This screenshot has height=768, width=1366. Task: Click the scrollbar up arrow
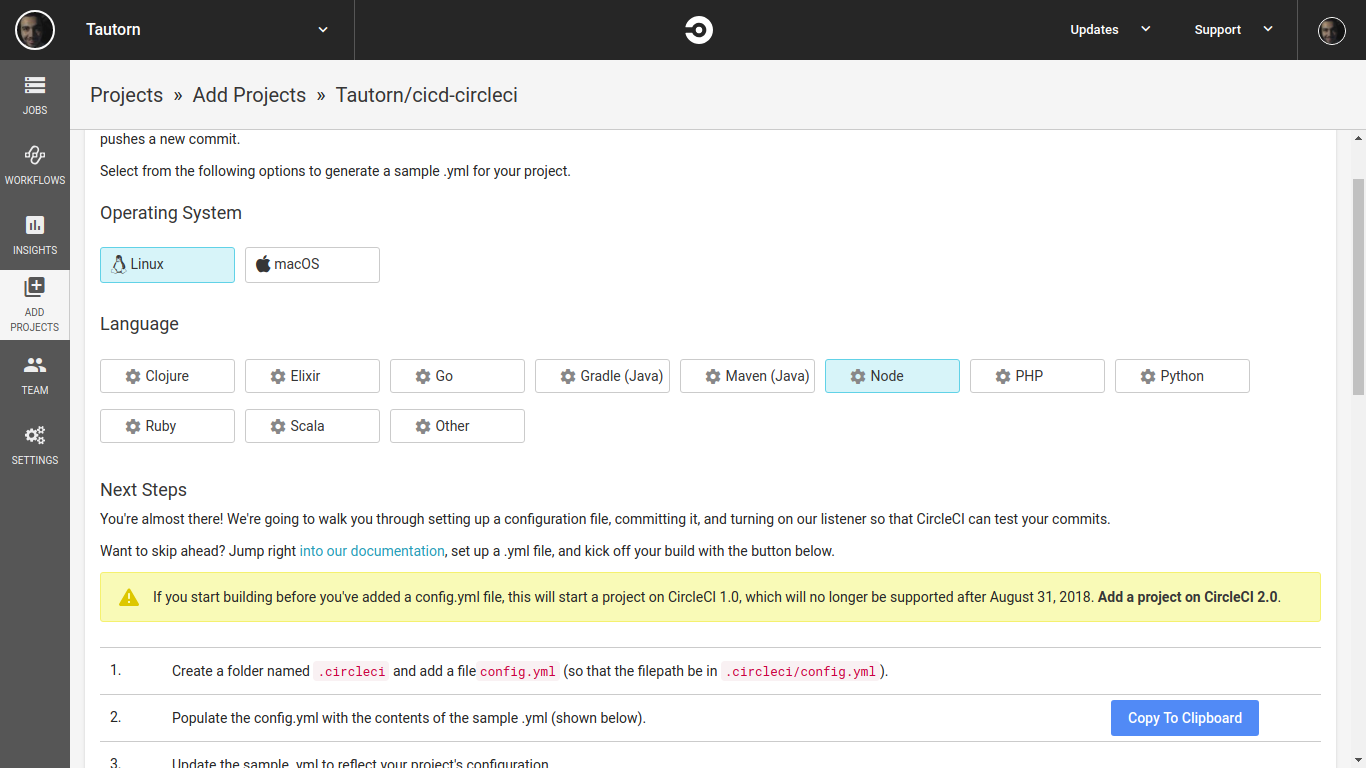(1358, 138)
